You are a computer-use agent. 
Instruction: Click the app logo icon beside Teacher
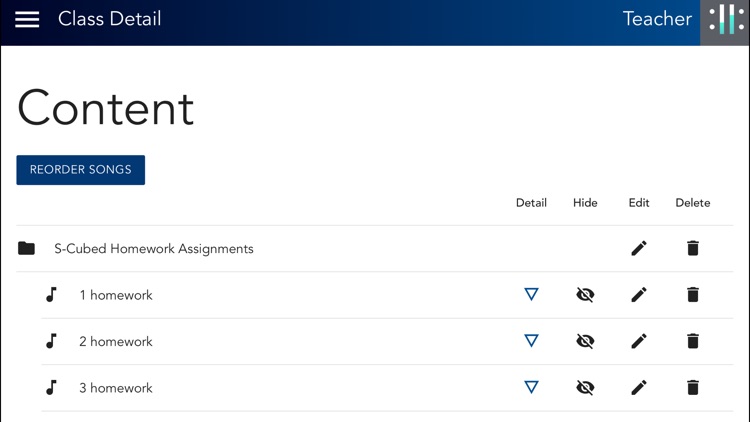725,20
